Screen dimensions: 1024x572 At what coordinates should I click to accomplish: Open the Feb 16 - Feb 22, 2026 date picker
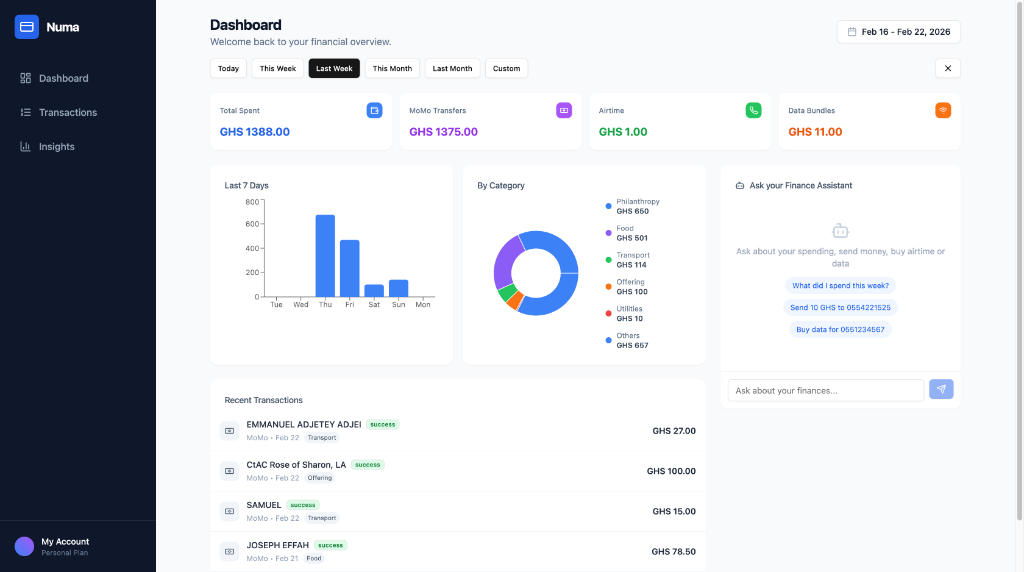point(899,32)
